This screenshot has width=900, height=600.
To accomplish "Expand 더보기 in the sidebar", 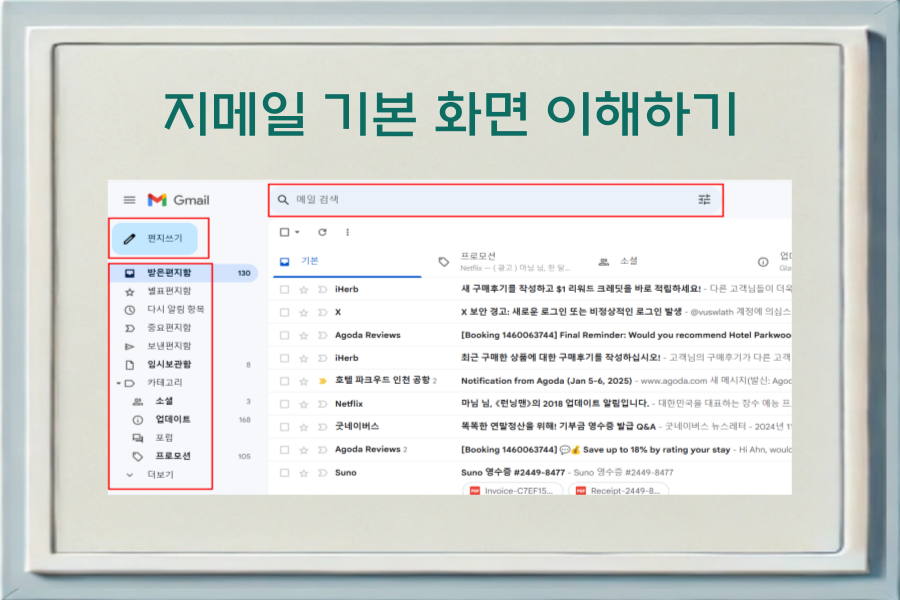I will (x=160, y=474).
